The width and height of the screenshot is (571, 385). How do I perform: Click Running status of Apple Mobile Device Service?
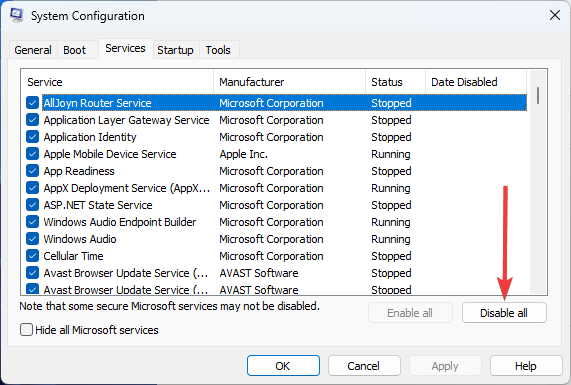tap(391, 154)
